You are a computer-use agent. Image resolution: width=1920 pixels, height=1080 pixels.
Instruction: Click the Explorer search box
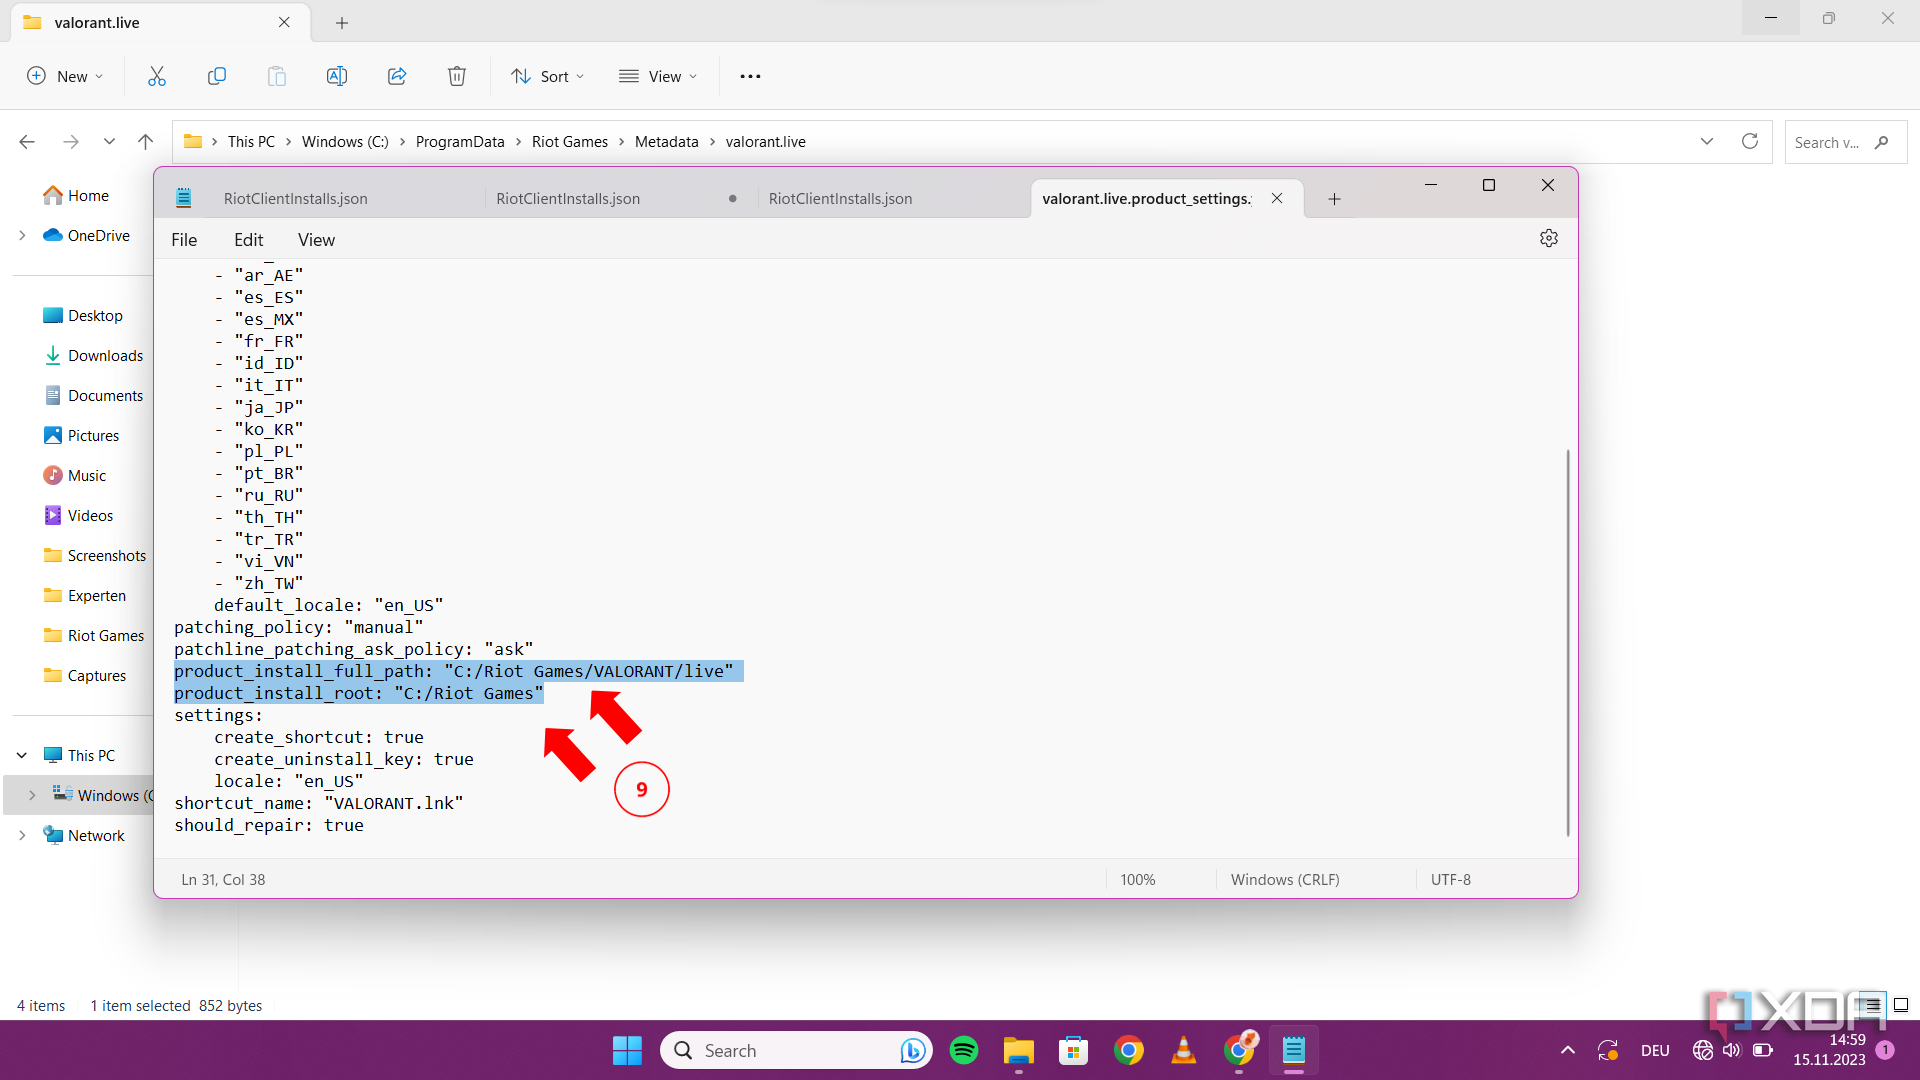[1845, 142]
